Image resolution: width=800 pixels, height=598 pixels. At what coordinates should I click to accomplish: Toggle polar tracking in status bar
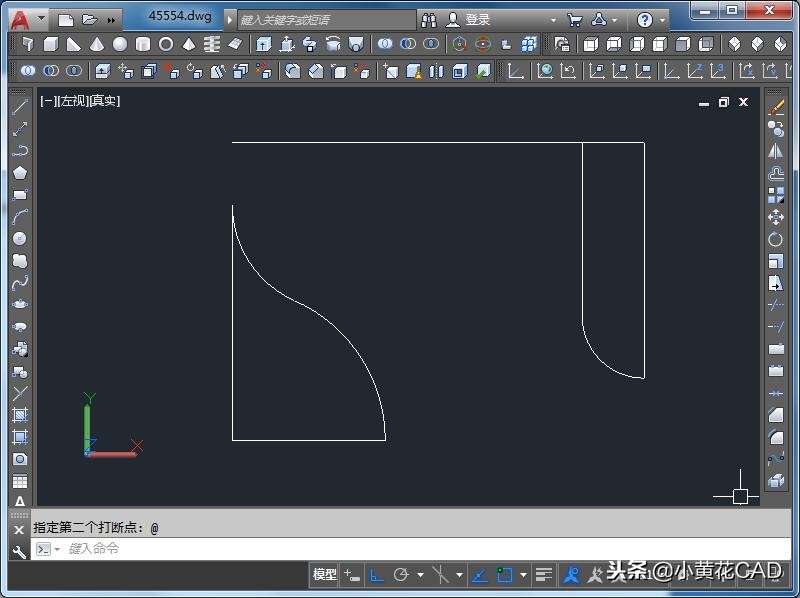pos(401,575)
